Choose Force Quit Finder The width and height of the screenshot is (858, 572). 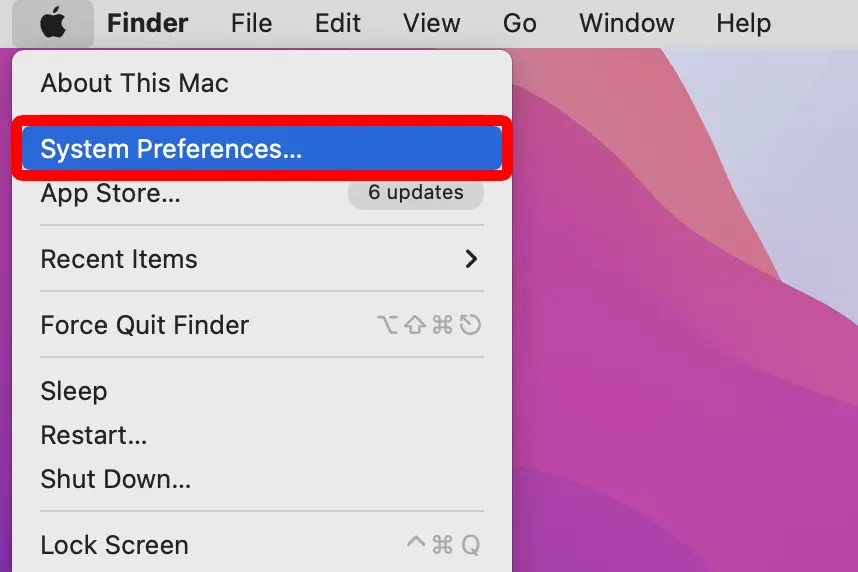coord(262,325)
